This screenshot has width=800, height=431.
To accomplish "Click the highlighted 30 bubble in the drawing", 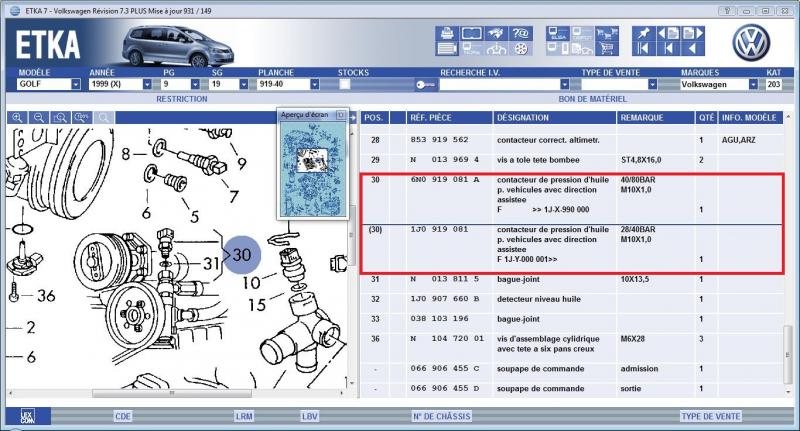I will pyautogui.click(x=242, y=254).
